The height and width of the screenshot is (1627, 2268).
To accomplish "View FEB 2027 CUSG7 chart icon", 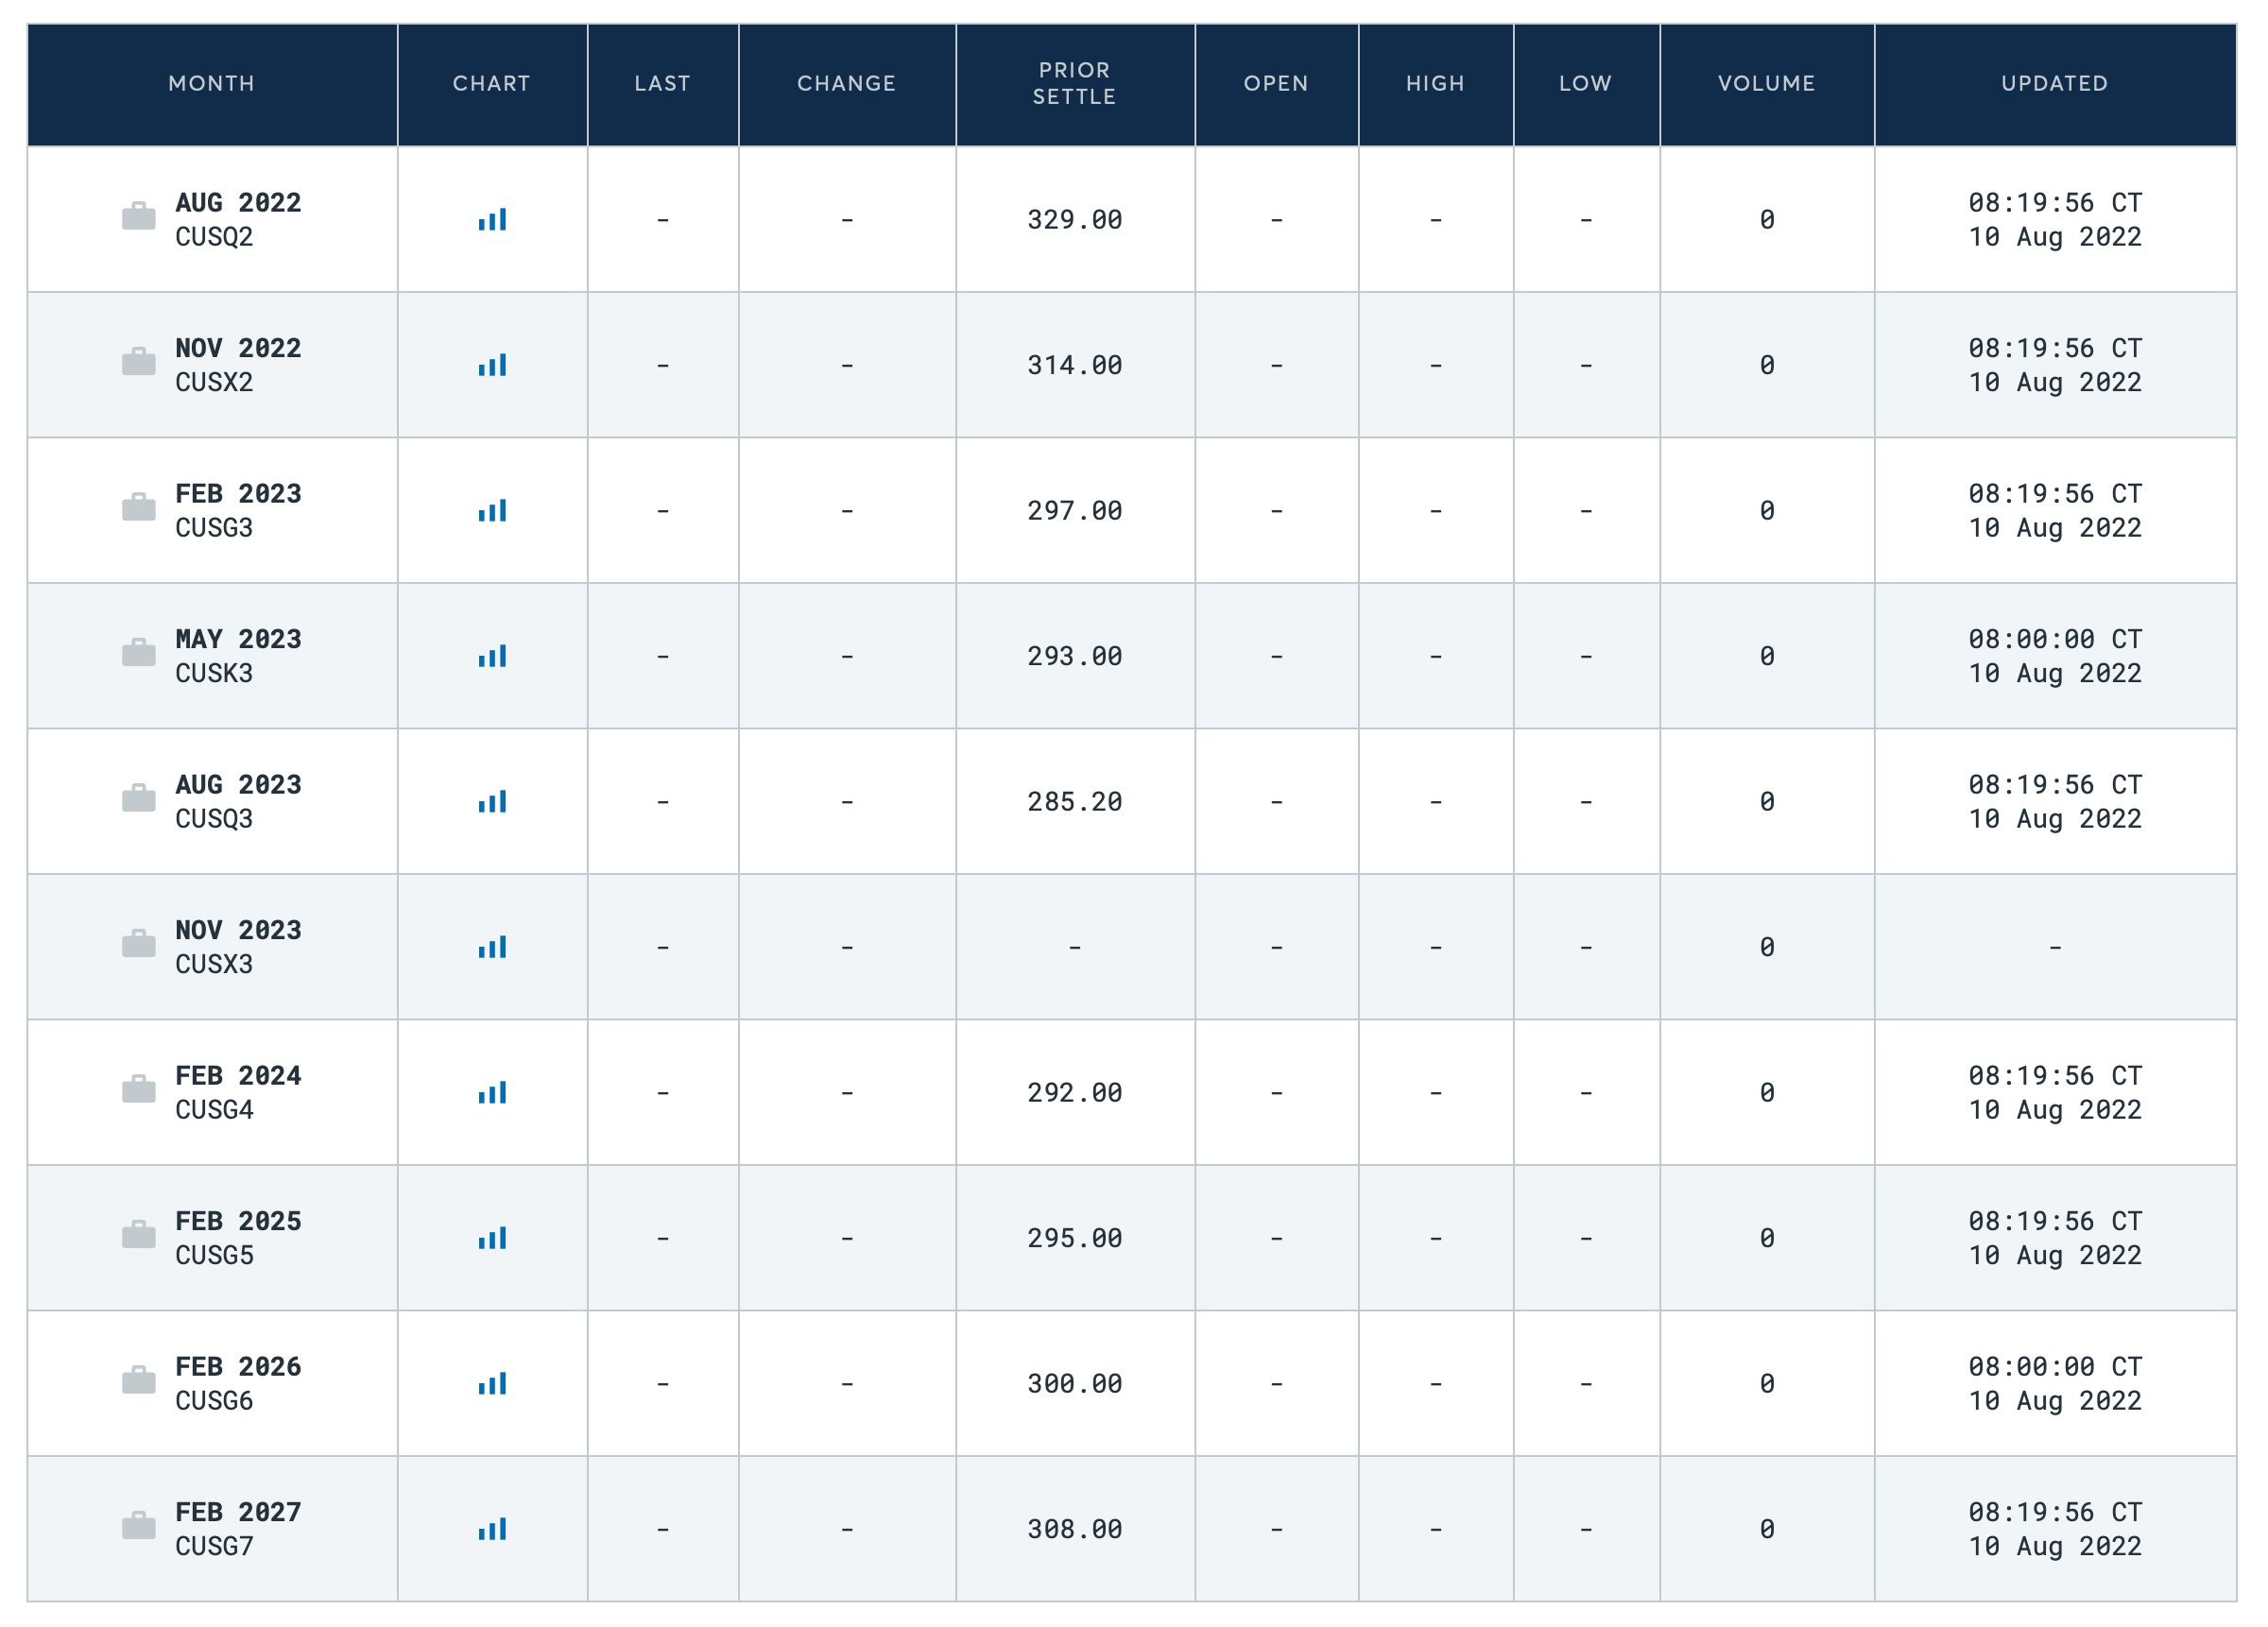I will [492, 1529].
